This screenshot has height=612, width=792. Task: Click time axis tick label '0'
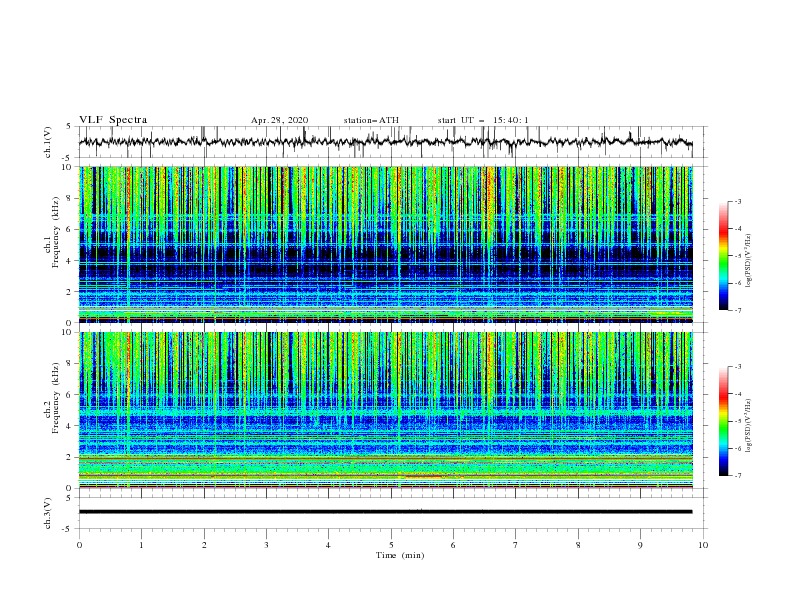[79, 545]
